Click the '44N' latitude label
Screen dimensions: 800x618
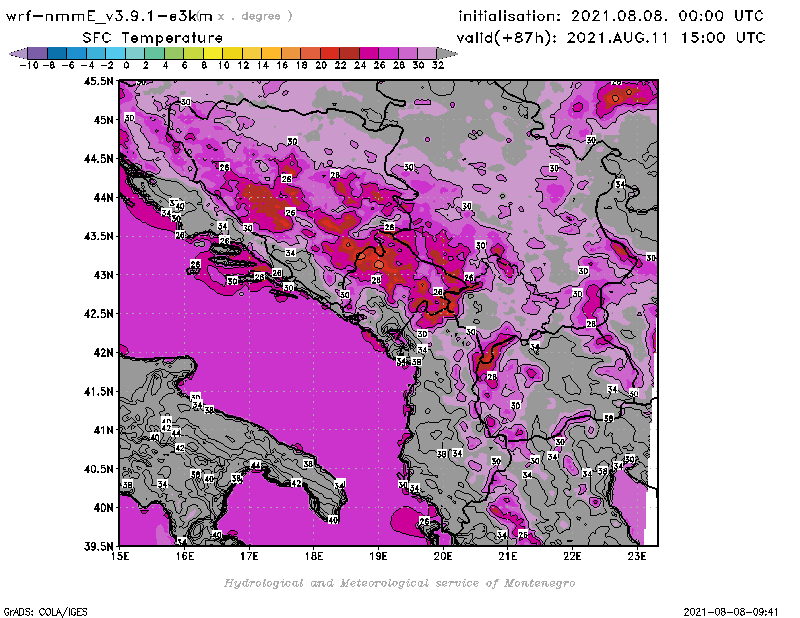click(104, 197)
